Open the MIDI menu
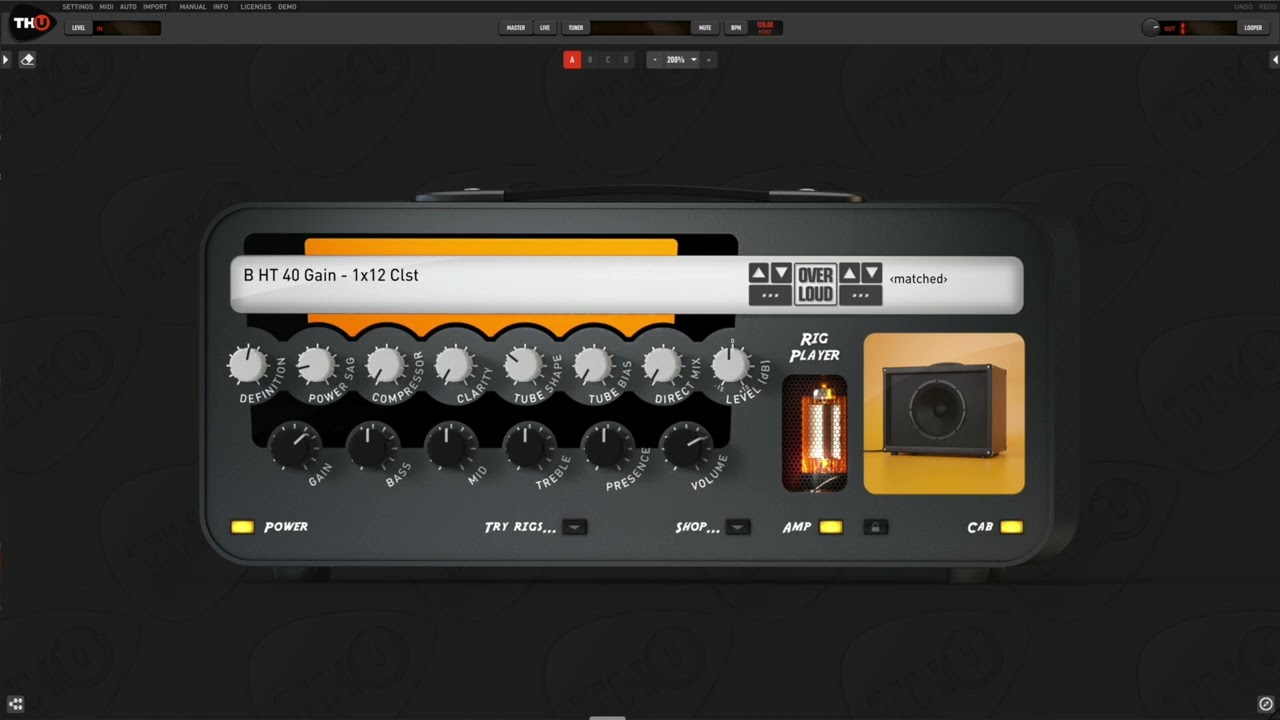Image resolution: width=1280 pixels, height=720 pixels. tap(106, 7)
